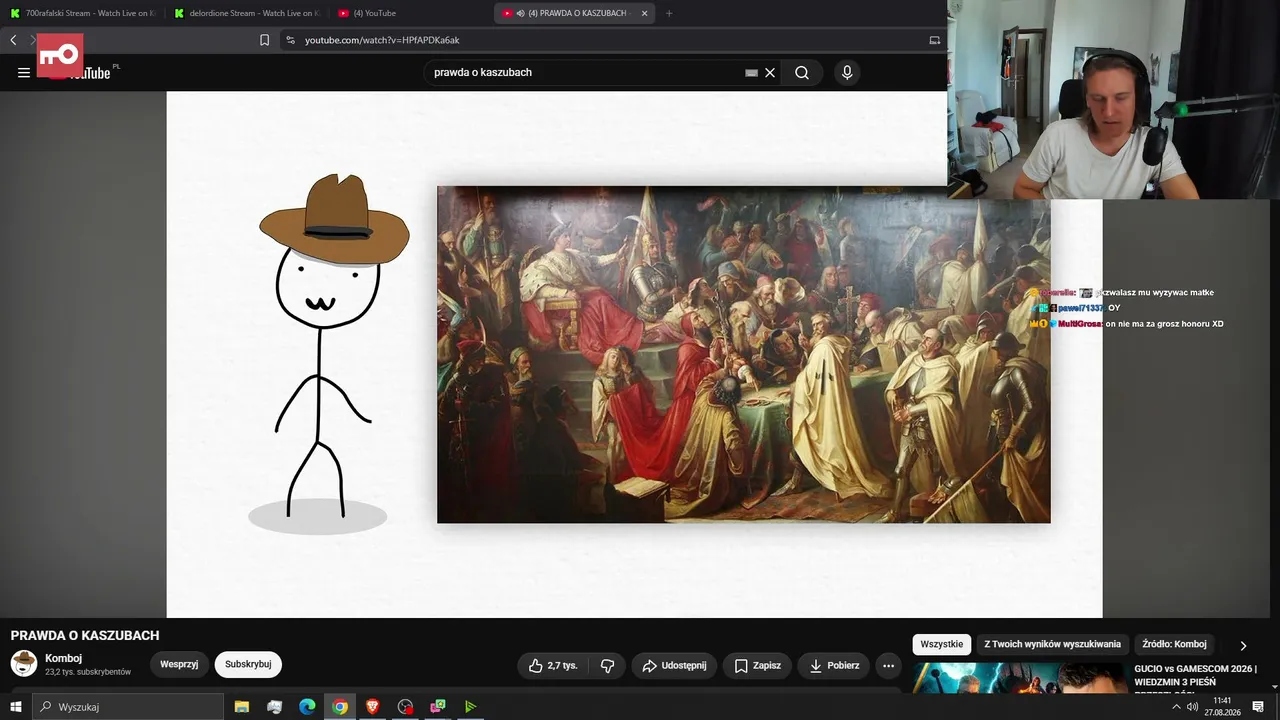
Task: Clear the YouTube search query
Action: (770, 73)
